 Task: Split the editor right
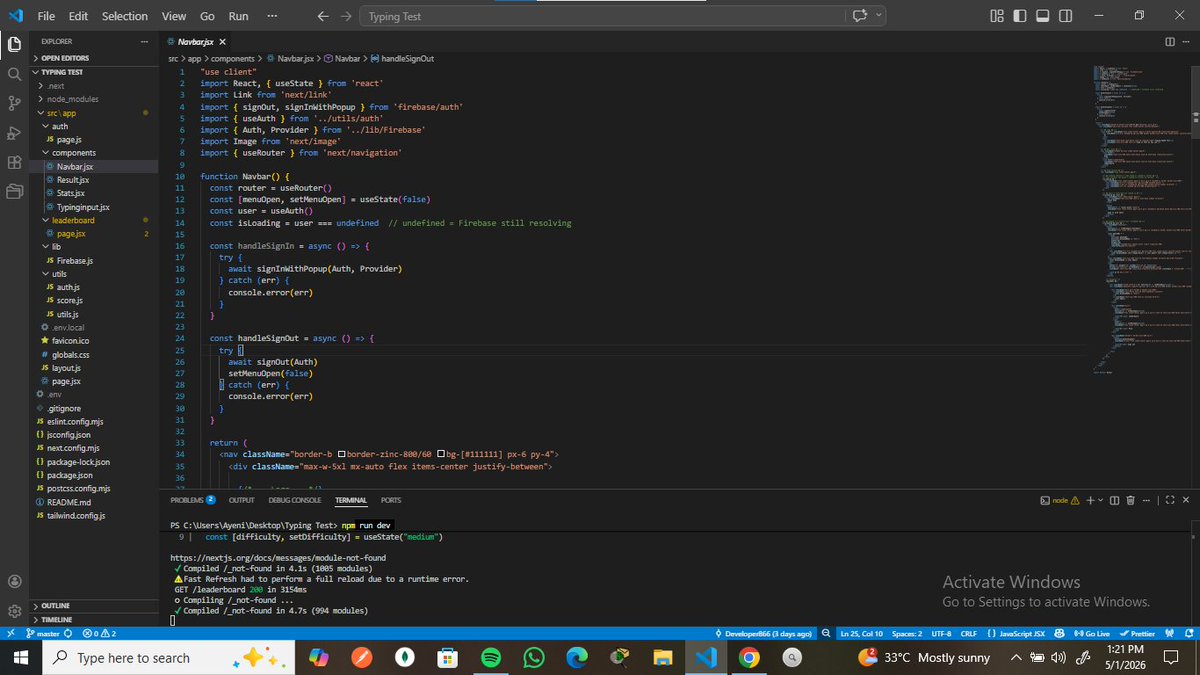point(1171,41)
